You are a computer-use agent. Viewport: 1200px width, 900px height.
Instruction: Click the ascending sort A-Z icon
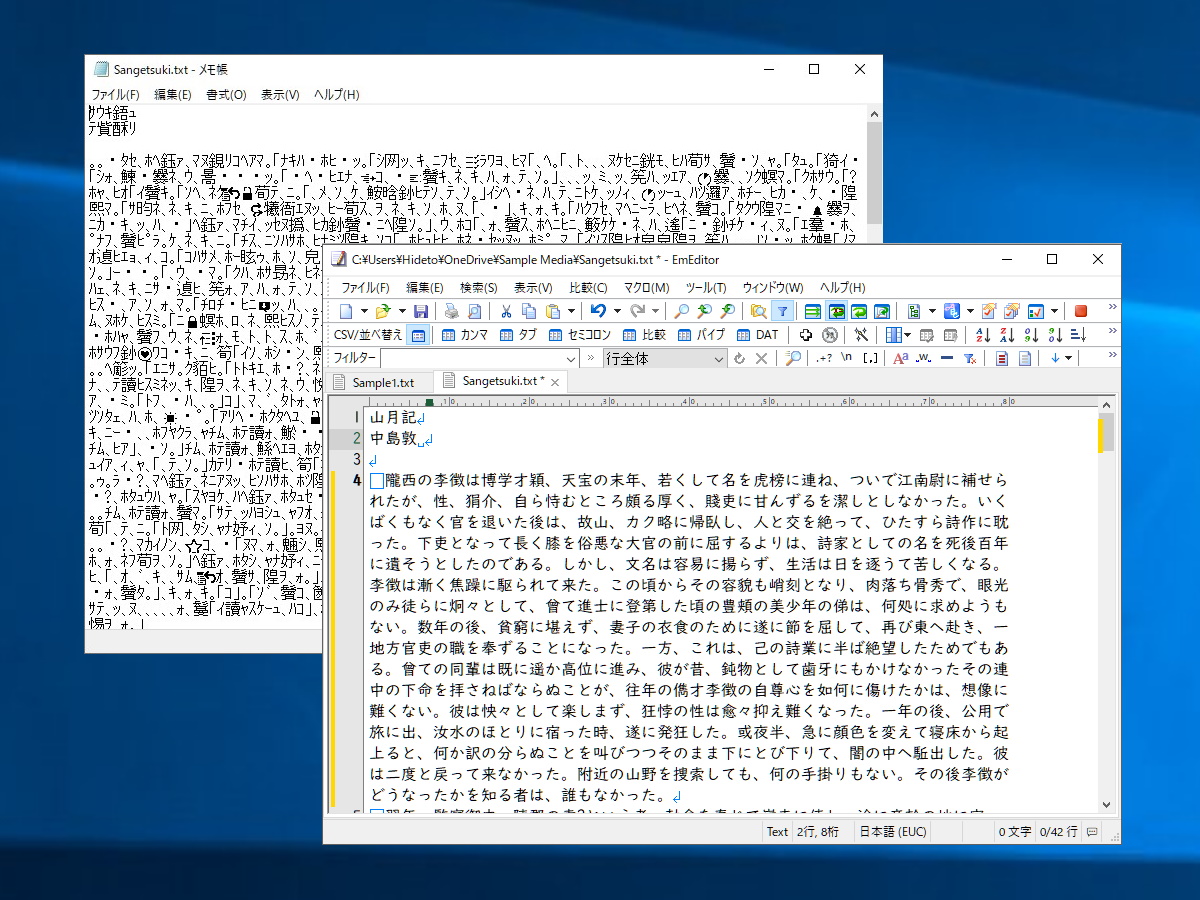click(x=983, y=334)
